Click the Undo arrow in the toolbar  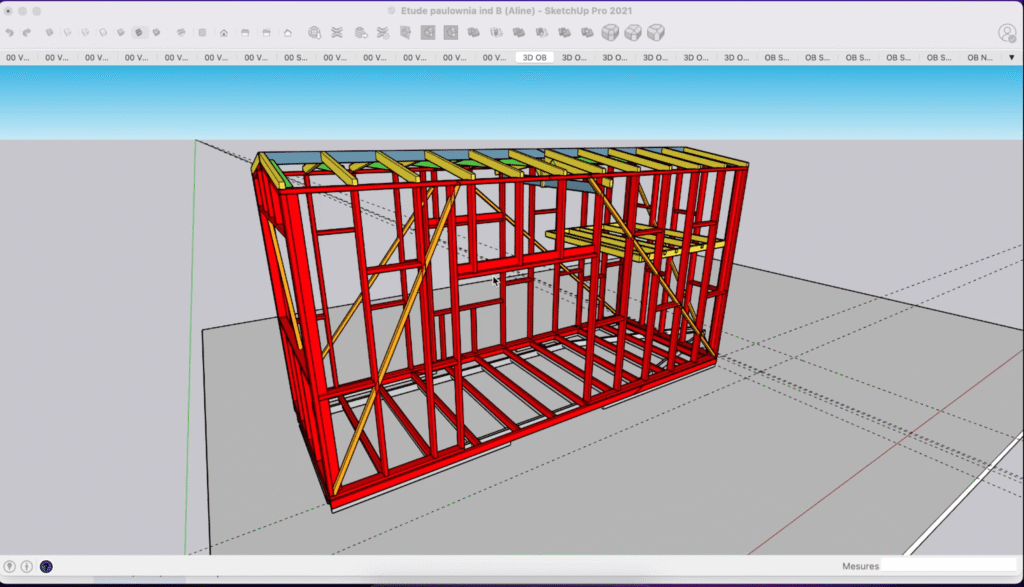click(9, 31)
